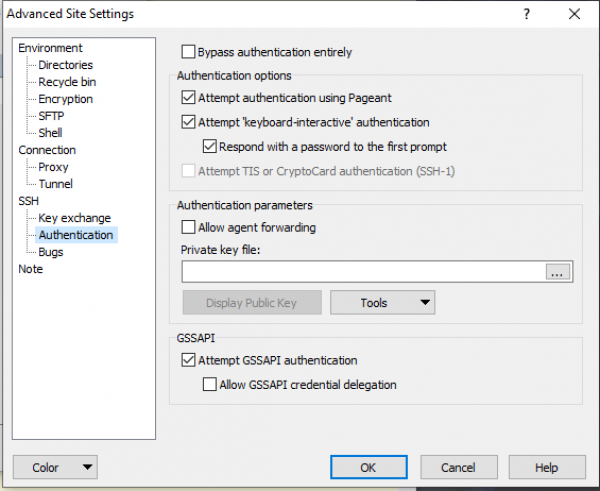Toggle Respond with a password to first prompt
Viewport: 600px width, 491px height.
point(209,147)
